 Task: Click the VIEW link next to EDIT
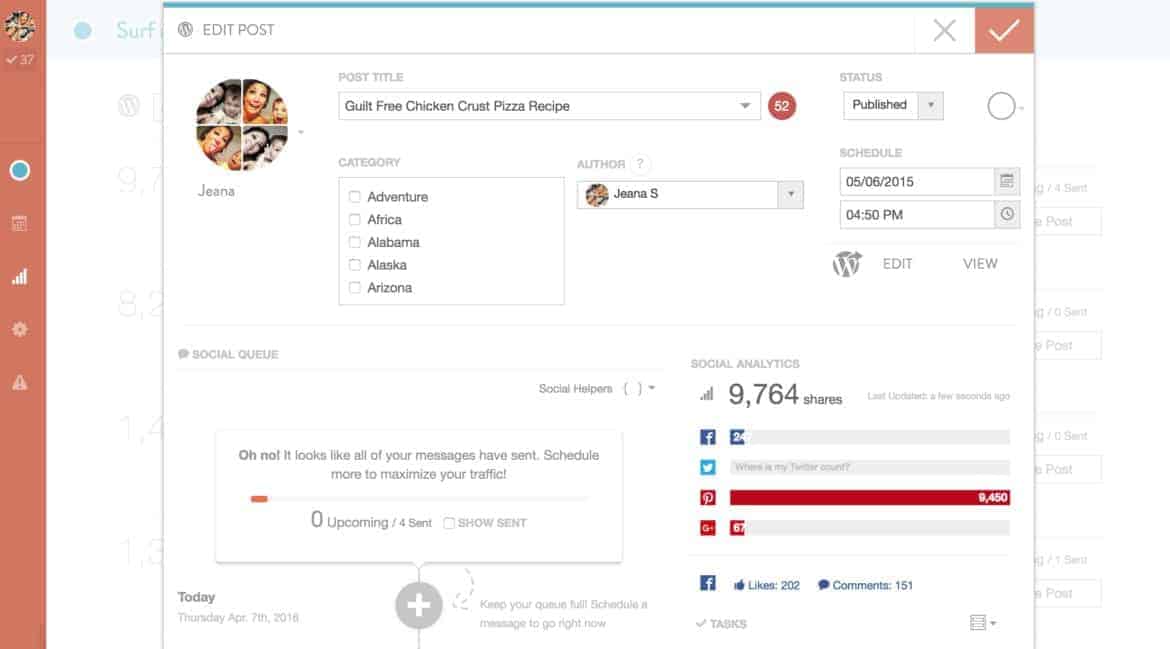tap(979, 263)
